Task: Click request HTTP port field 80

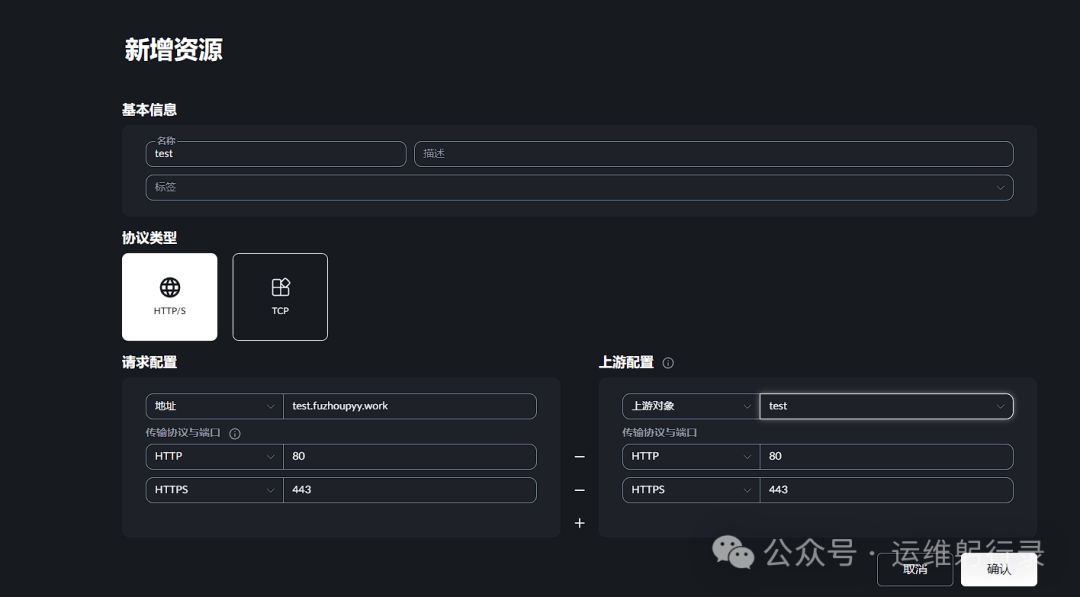Action: 410,457
